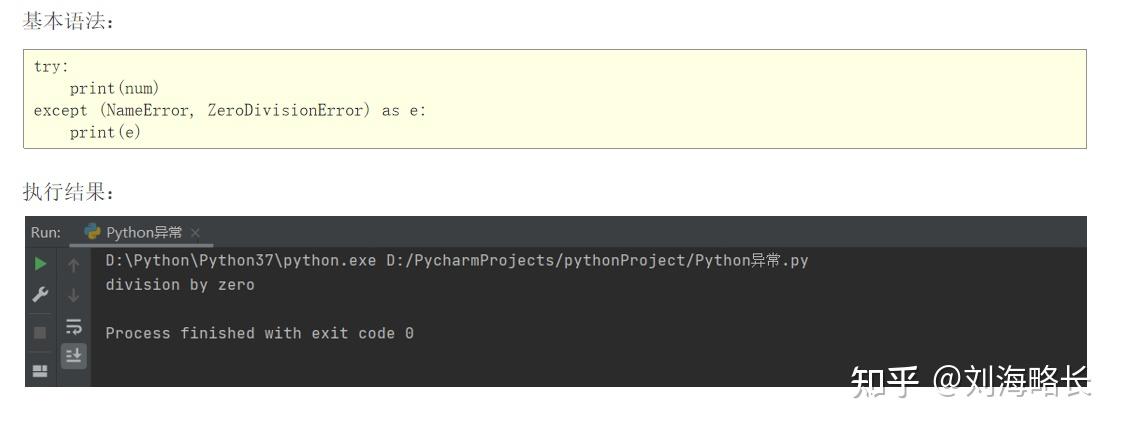
Task: Rerun the script with the green play icon
Action: [x=41, y=264]
